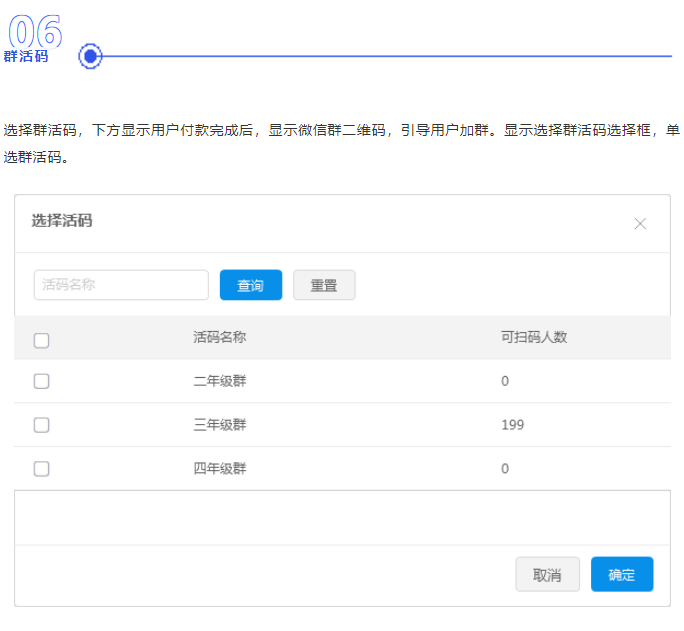684x631 pixels.
Task: Click the outlined 06 section number
Action: point(35,31)
